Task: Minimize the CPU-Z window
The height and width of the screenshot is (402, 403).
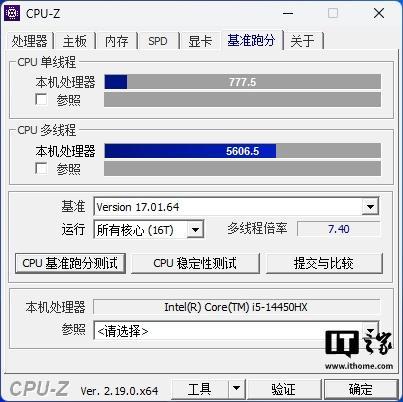Action: coord(288,13)
